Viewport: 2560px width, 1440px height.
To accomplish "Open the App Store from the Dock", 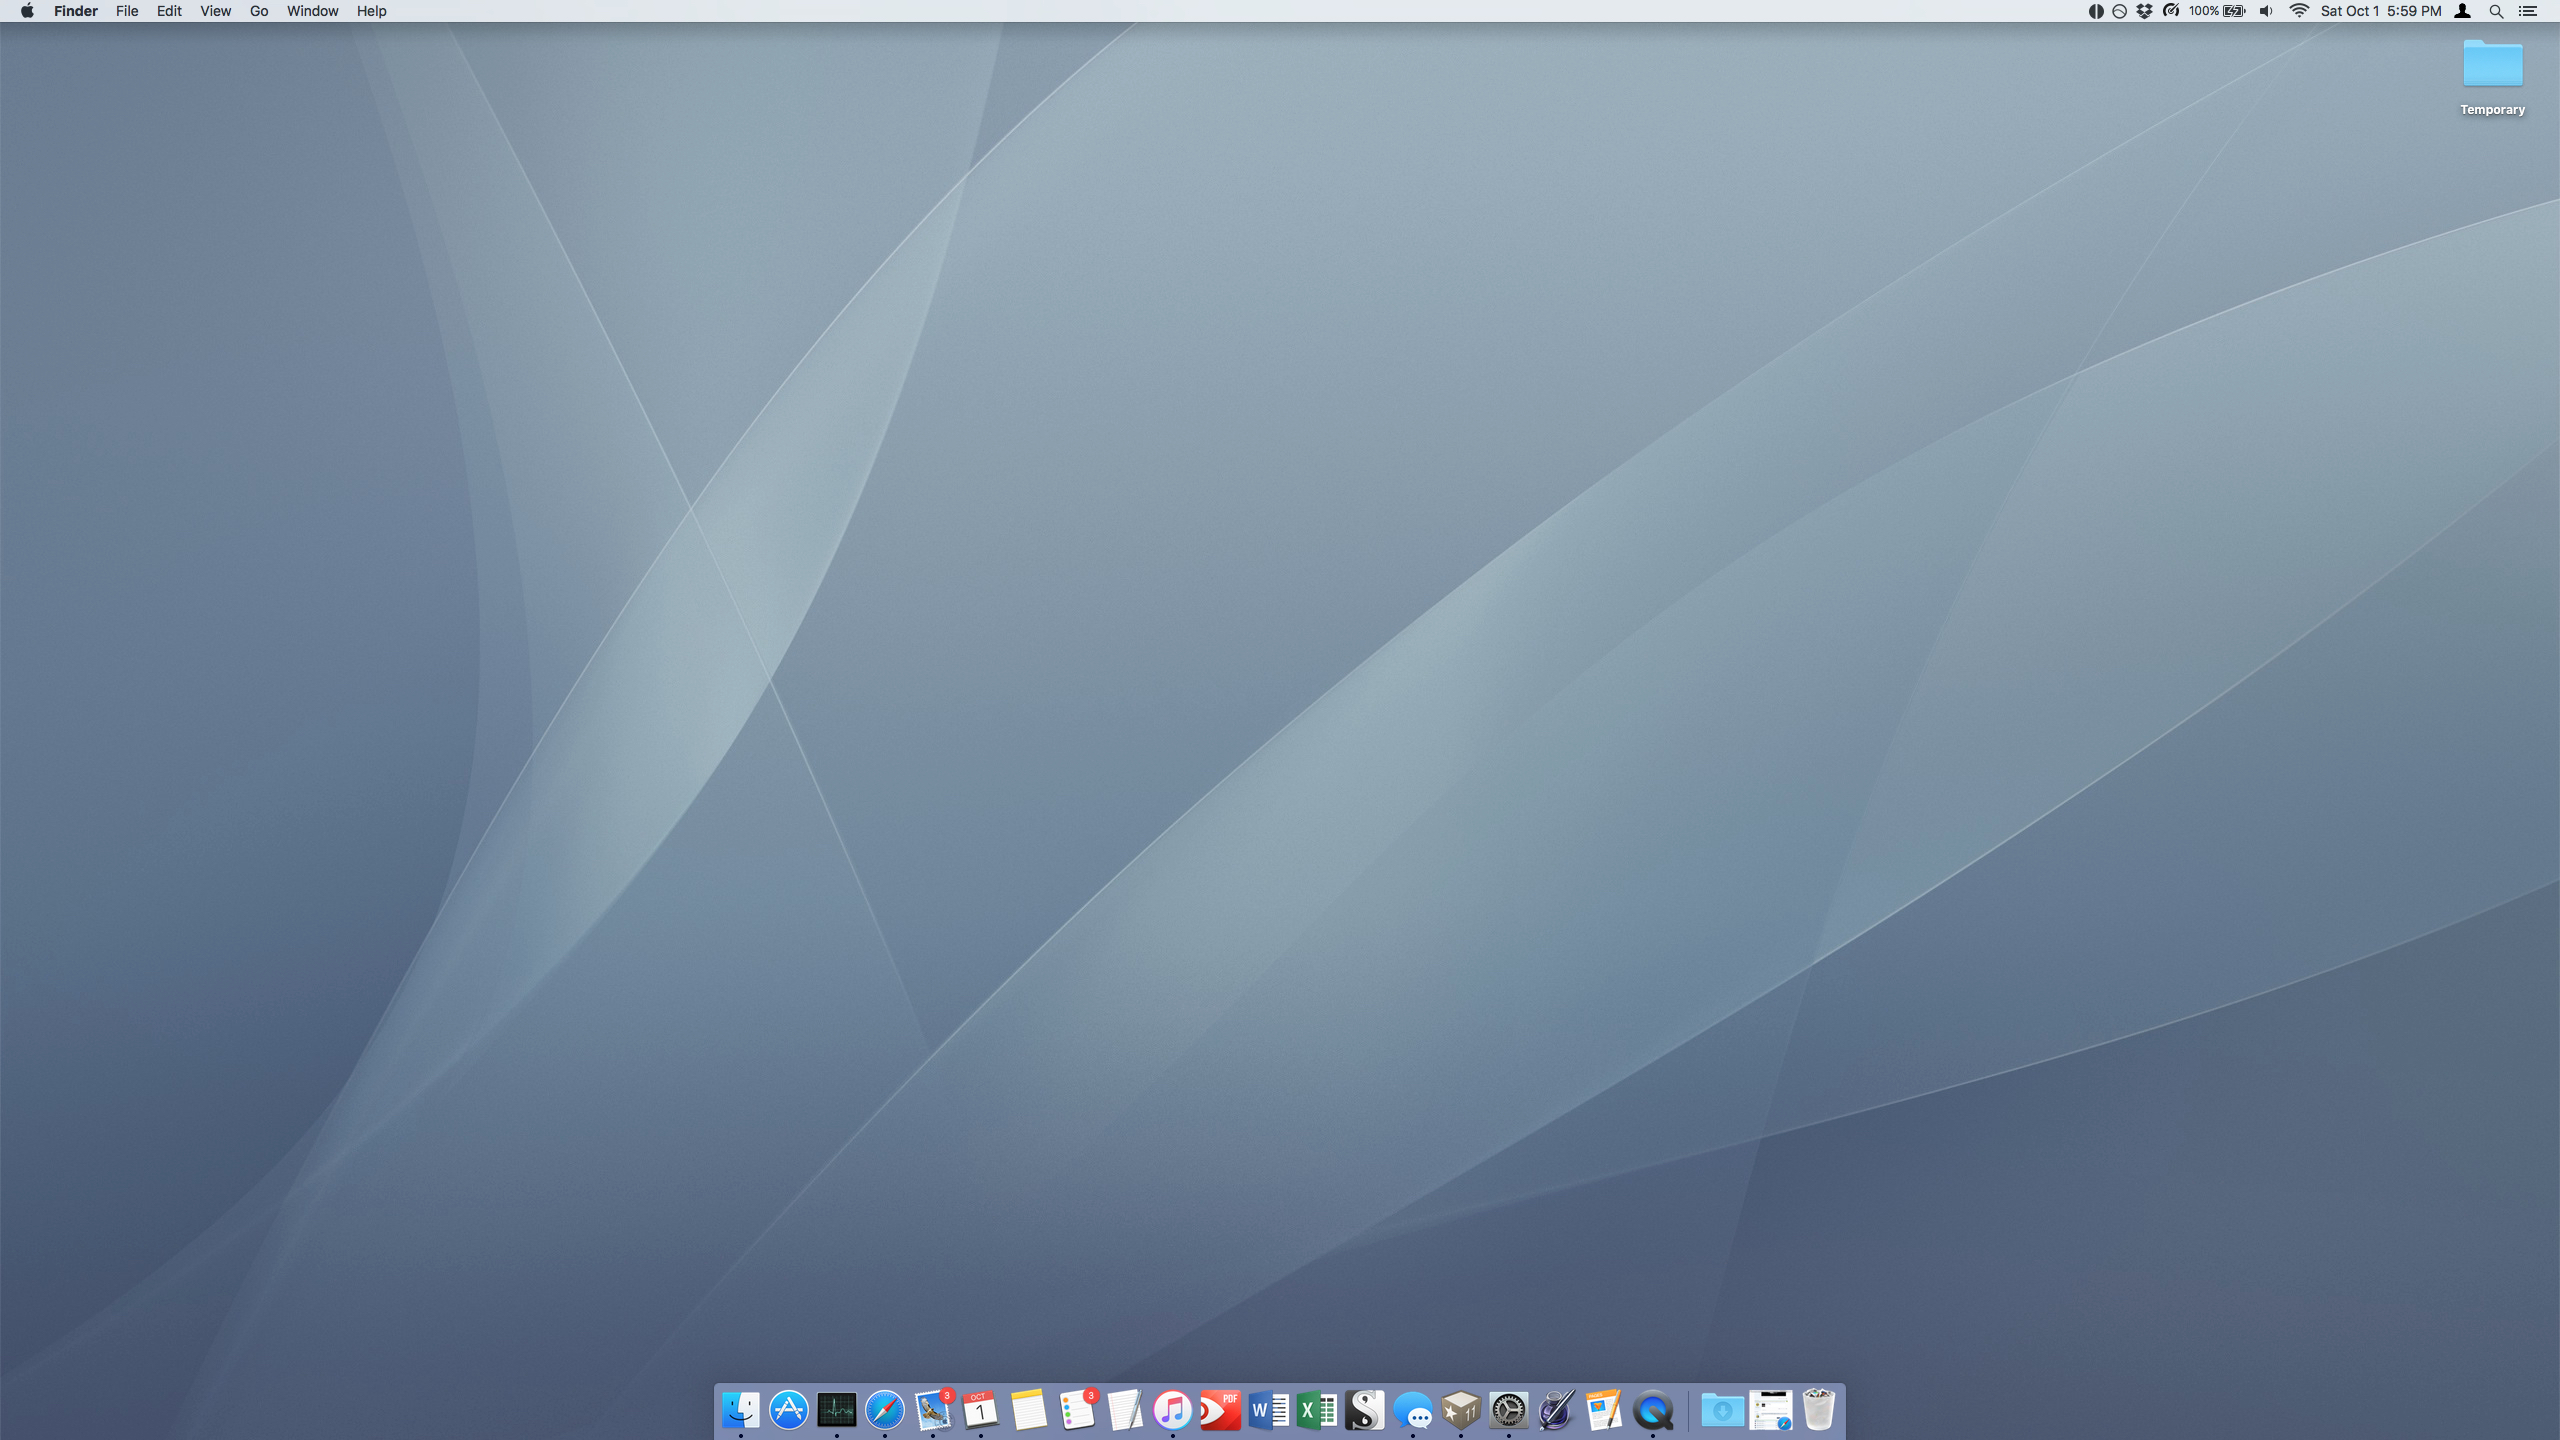I will click(789, 1410).
